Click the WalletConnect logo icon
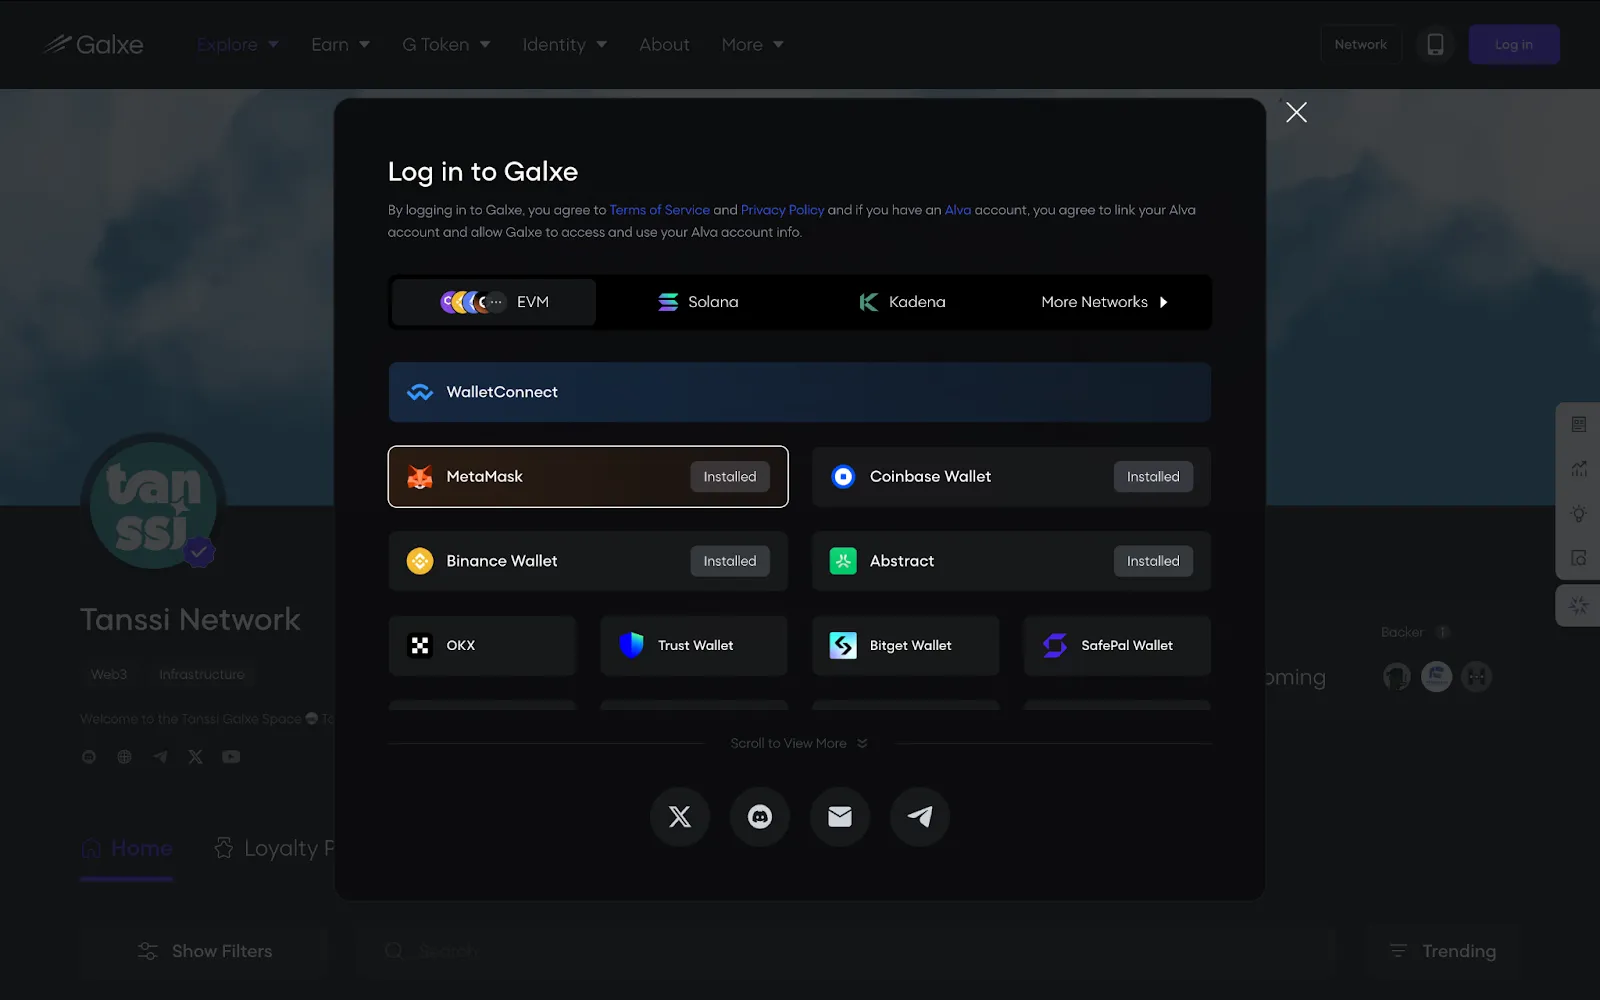Screen dimensions: 1600x1000 click(x=420, y=392)
